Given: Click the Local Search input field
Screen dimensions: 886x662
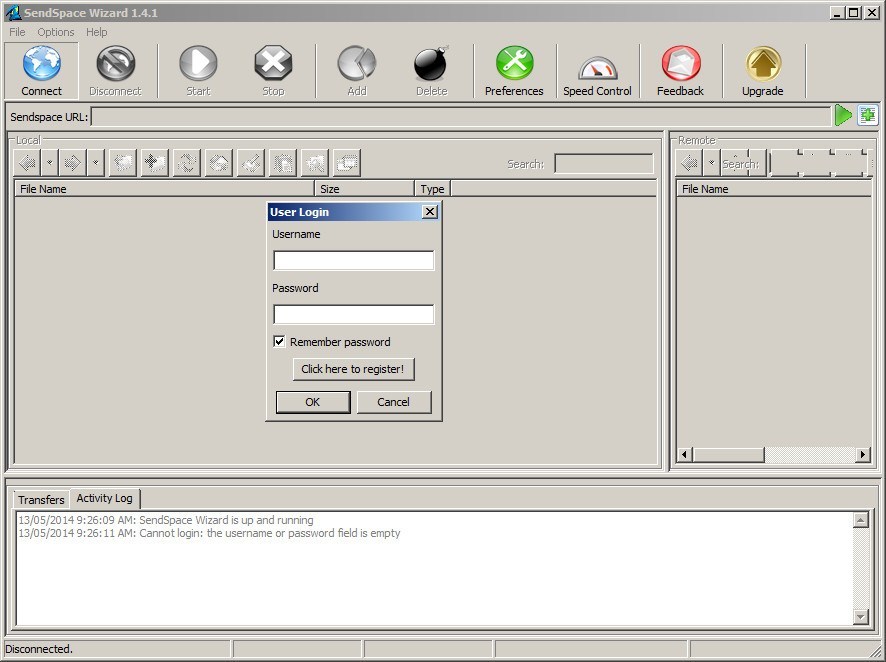Looking at the screenshot, I should pos(603,164).
